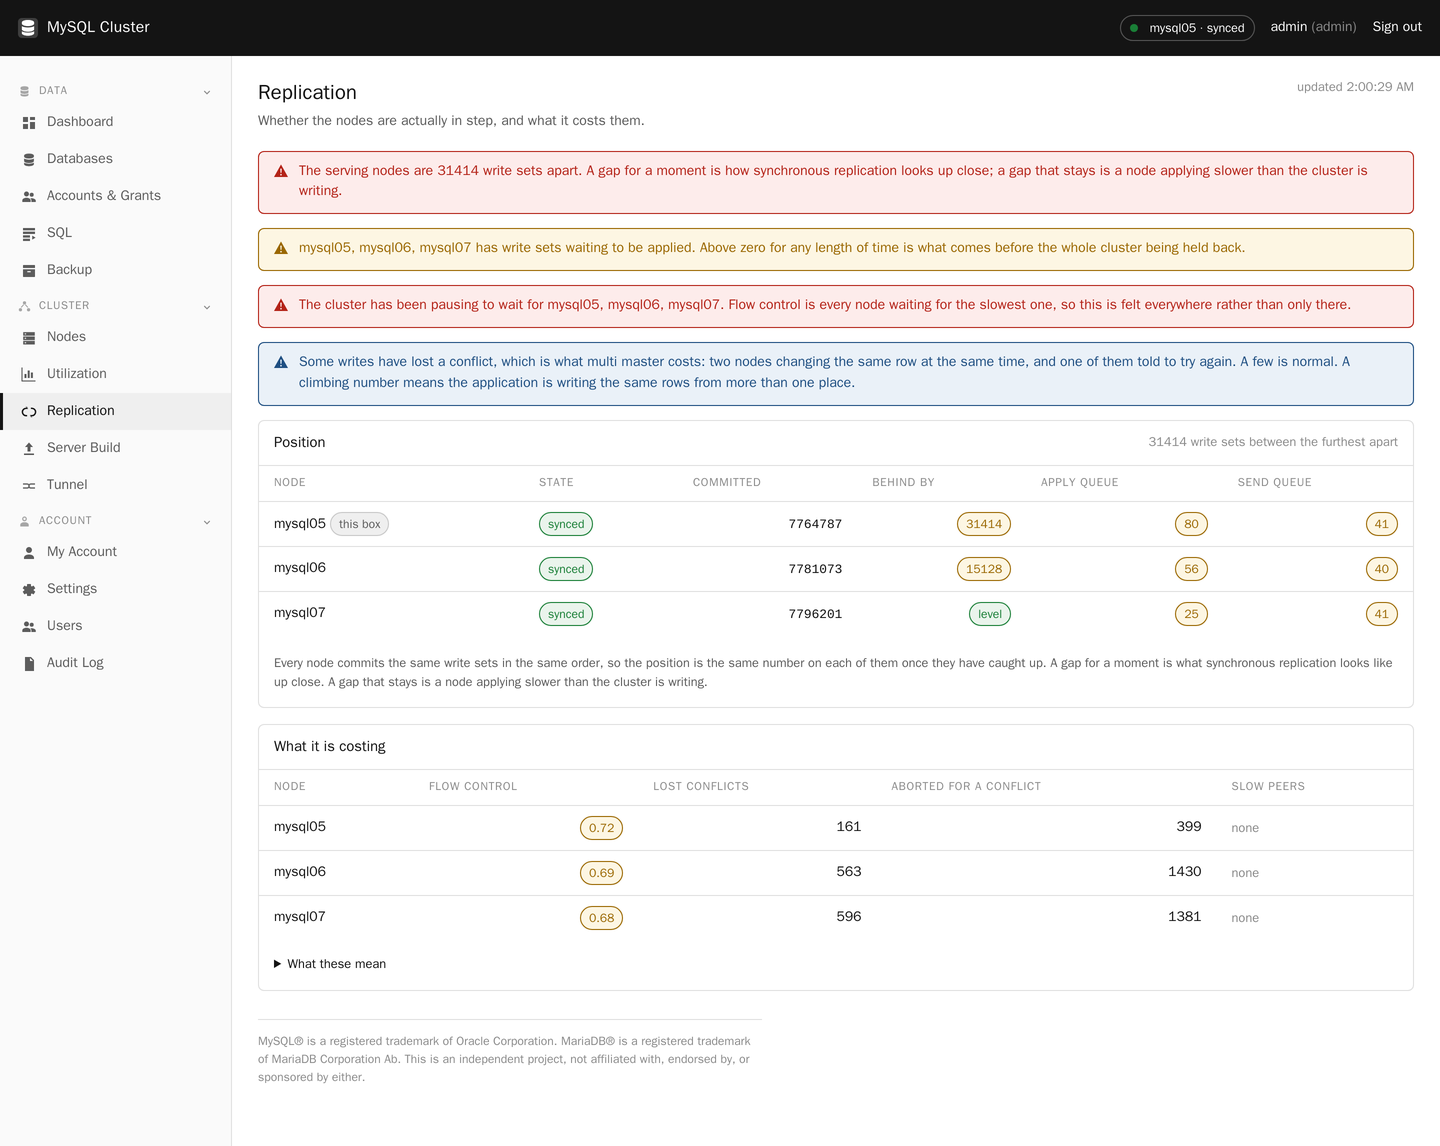Click the My Account person icon

pyautogui.click(x=29, y=552)
